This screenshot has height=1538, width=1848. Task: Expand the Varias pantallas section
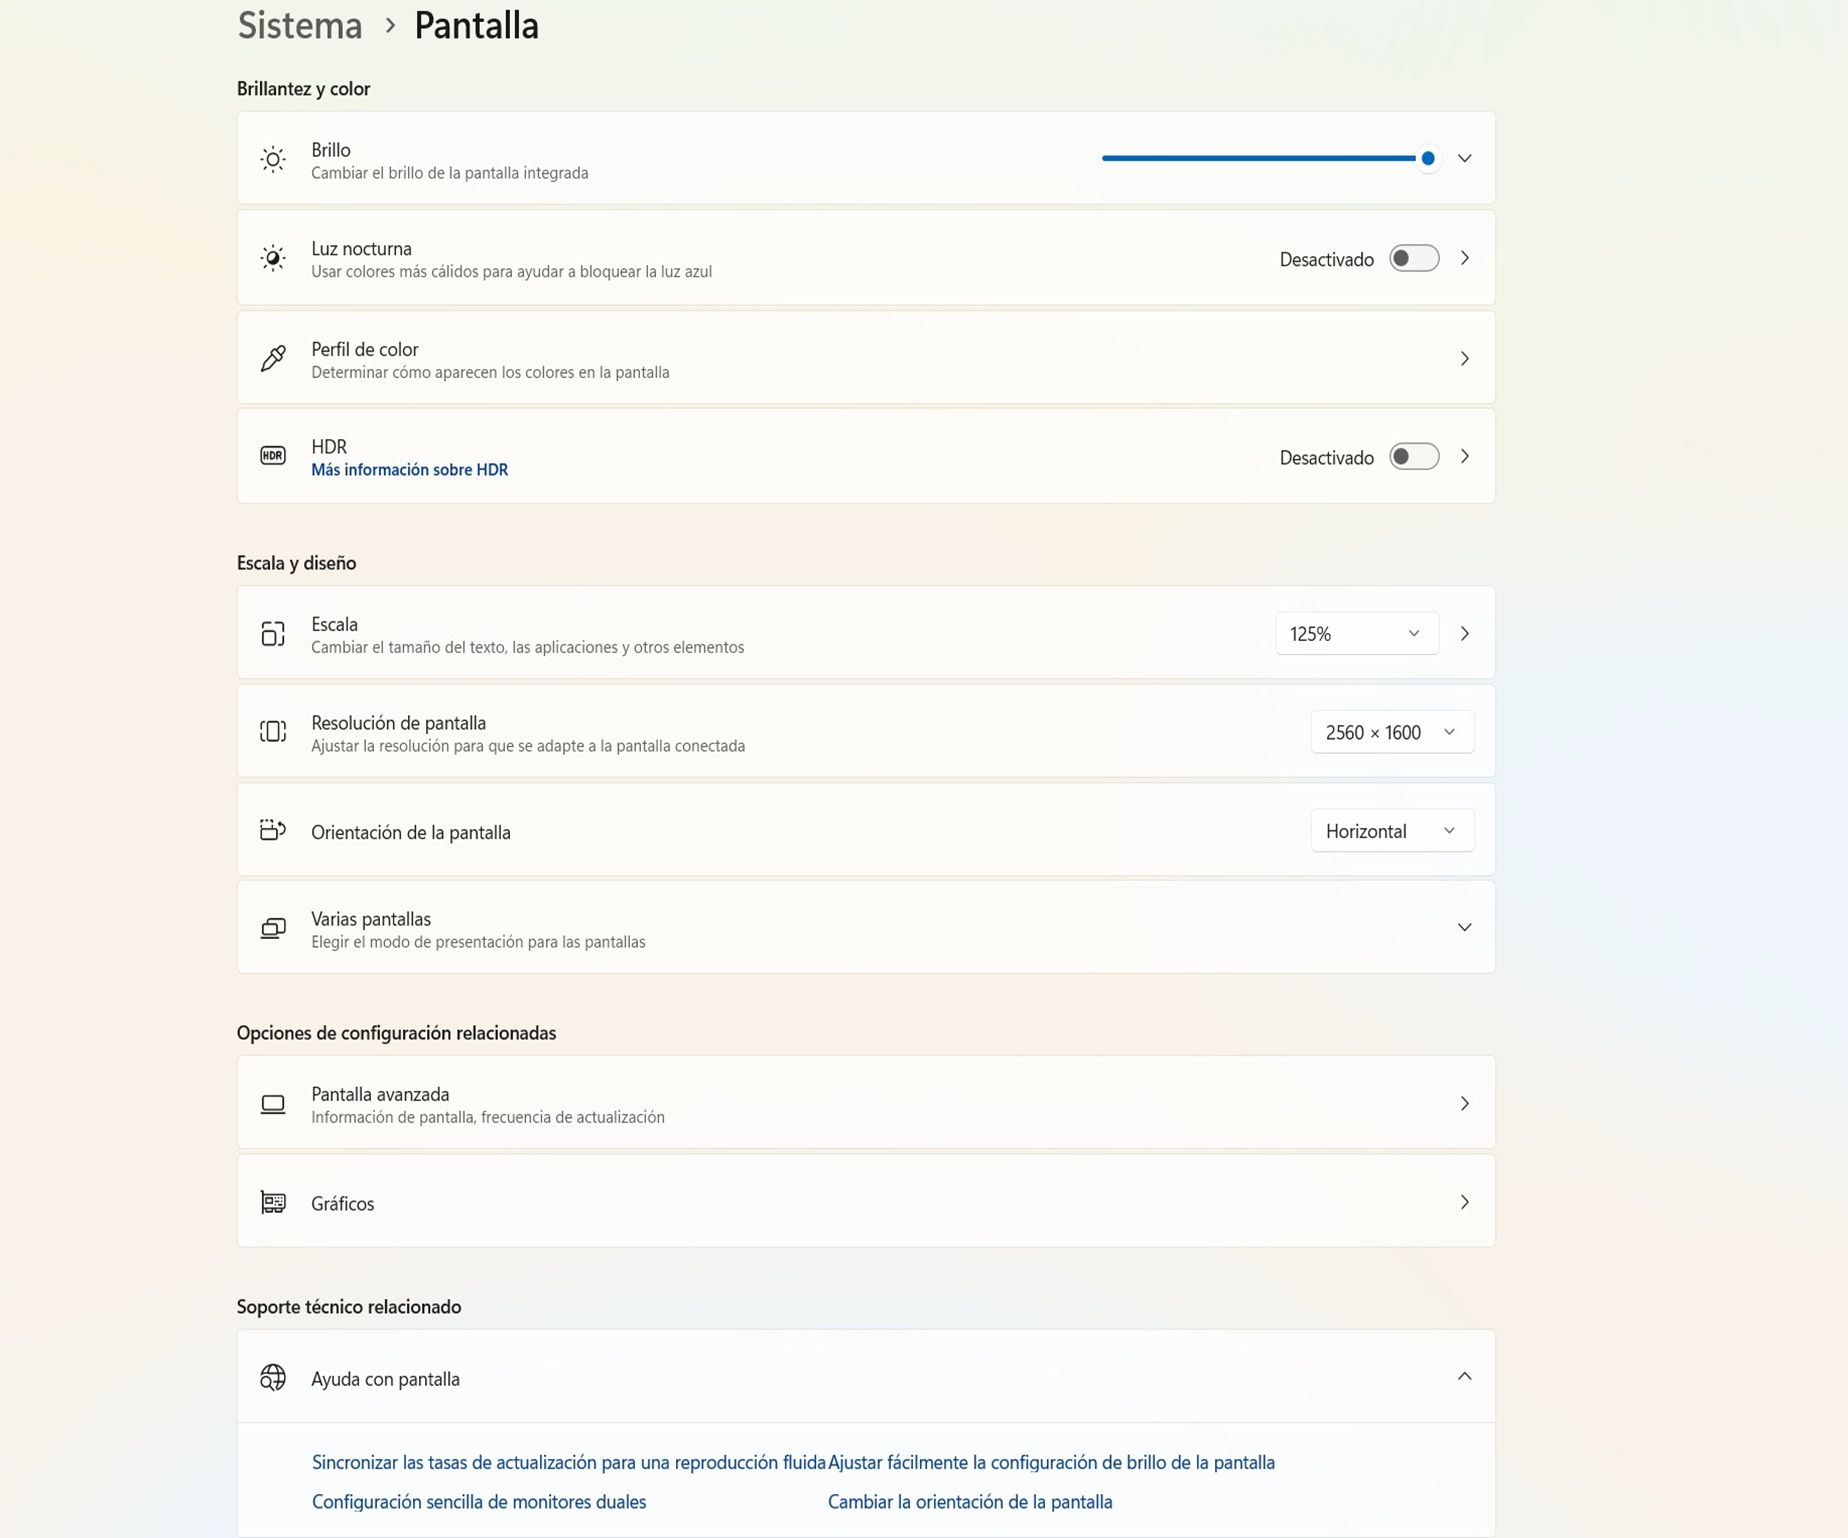coord(1464,927)
